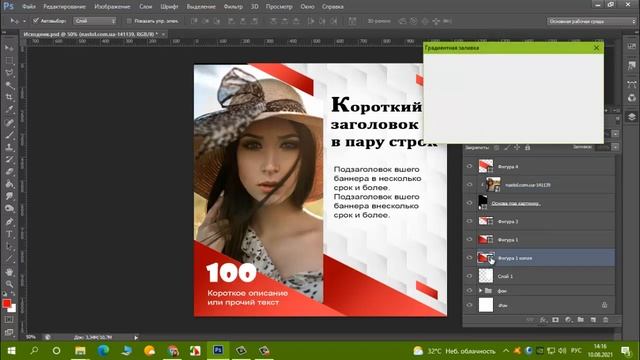Select the Rectangular Marquee tool

coord(9,60)
